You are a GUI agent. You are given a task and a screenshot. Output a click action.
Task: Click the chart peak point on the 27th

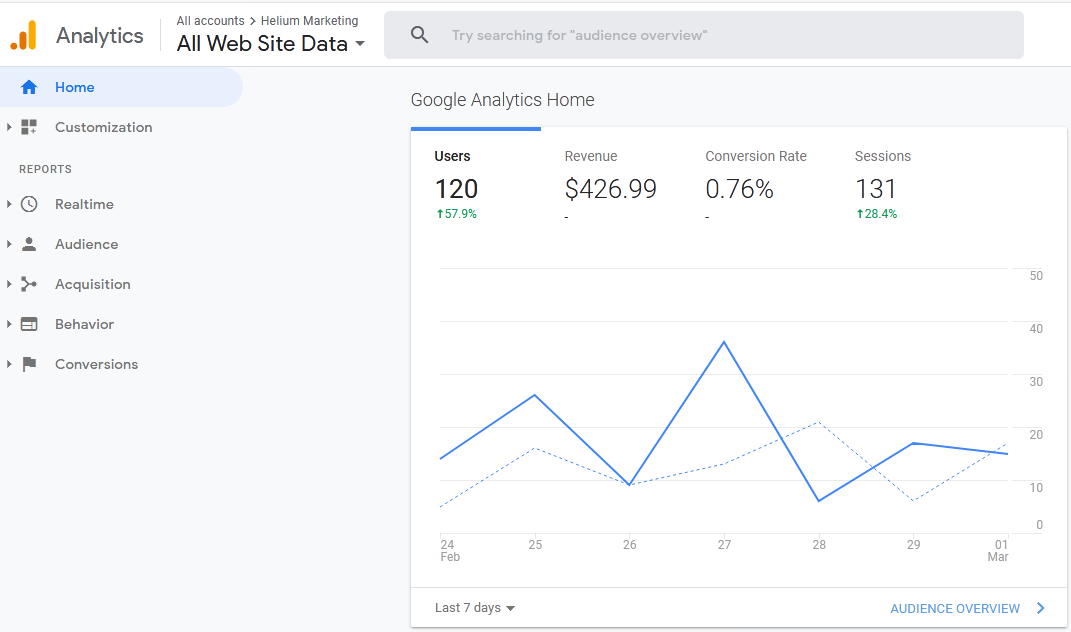point(724,342)
